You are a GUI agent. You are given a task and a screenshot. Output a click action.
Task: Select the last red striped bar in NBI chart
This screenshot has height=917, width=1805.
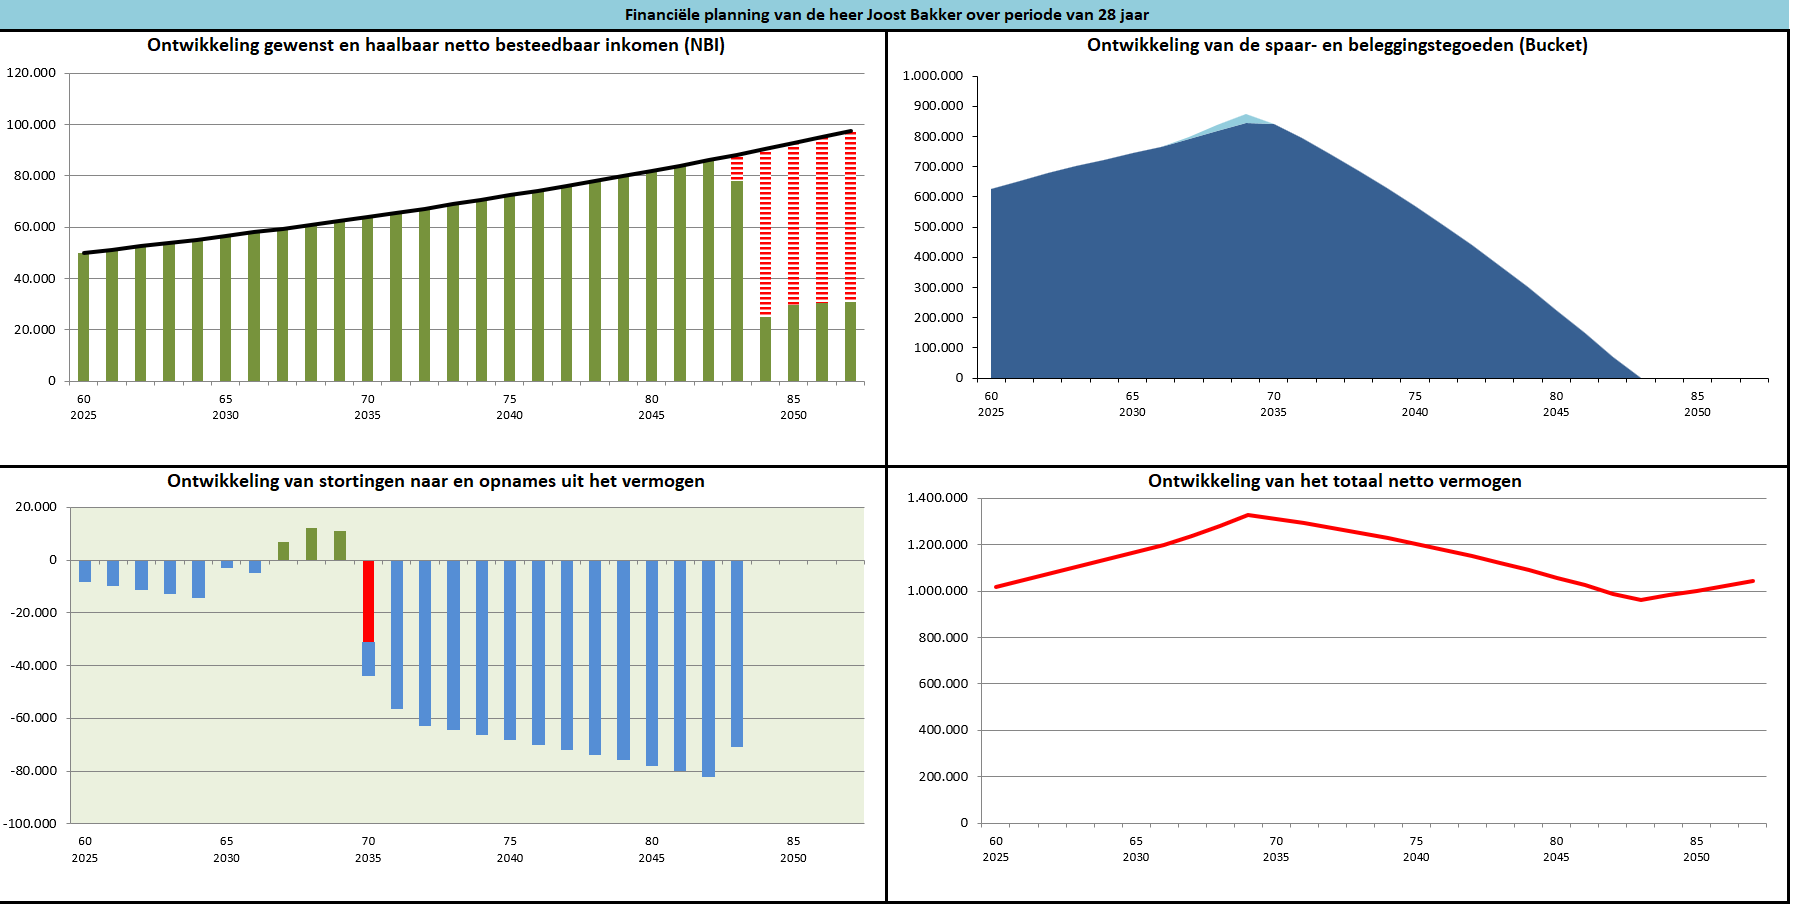[850, 215]
